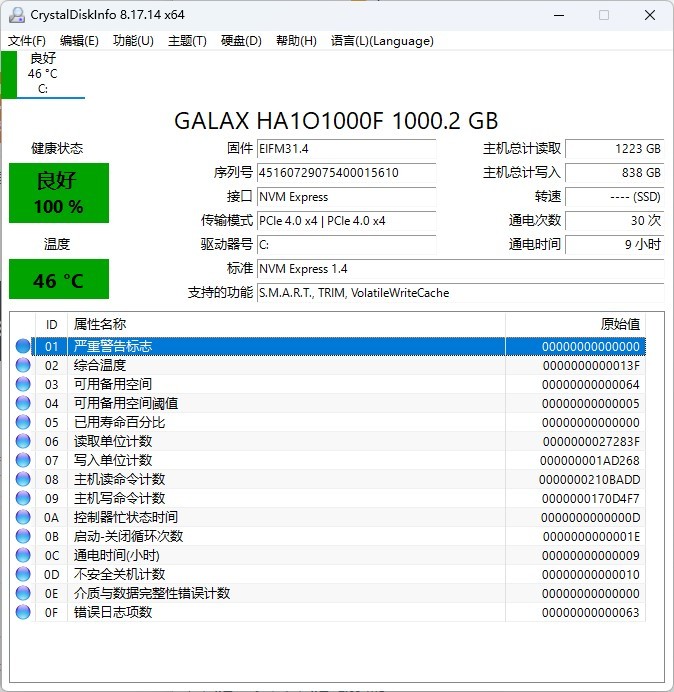Click raw value 0000000000063
The image size is (674, 692).
coord(591,613)
